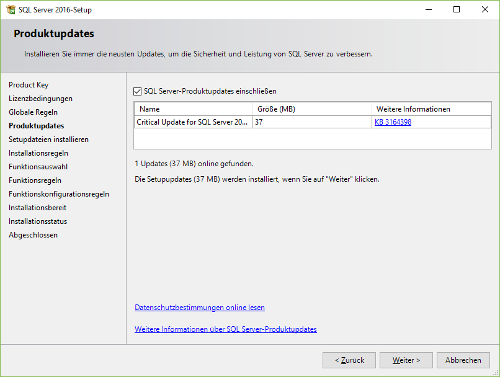The image size is (500, 377).
Task: Click the Größe (MB) column header
Action: [x=312, y=109]
